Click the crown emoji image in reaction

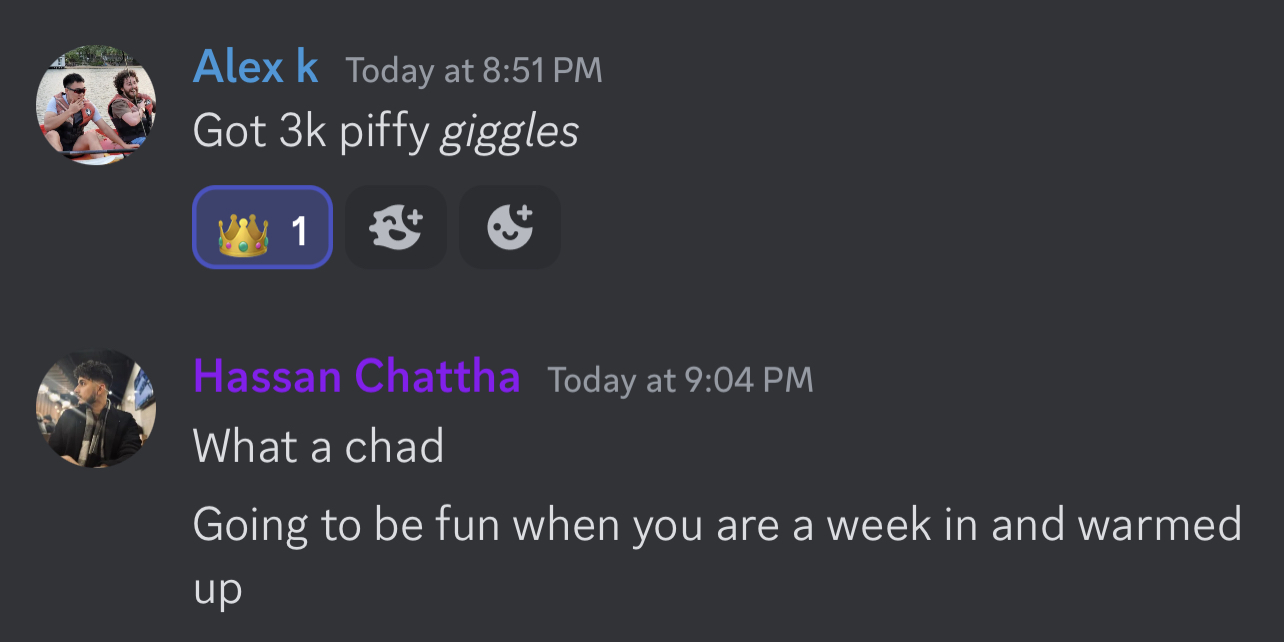[x=244, y=229]
